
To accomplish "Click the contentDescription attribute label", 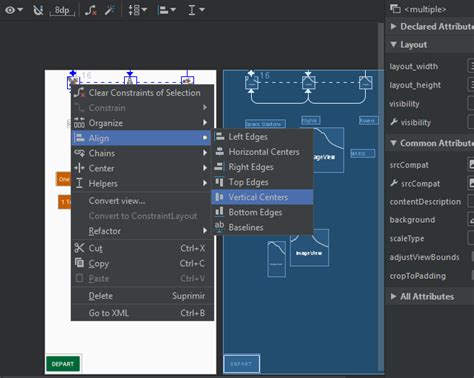I will click(x=425, y=202).
